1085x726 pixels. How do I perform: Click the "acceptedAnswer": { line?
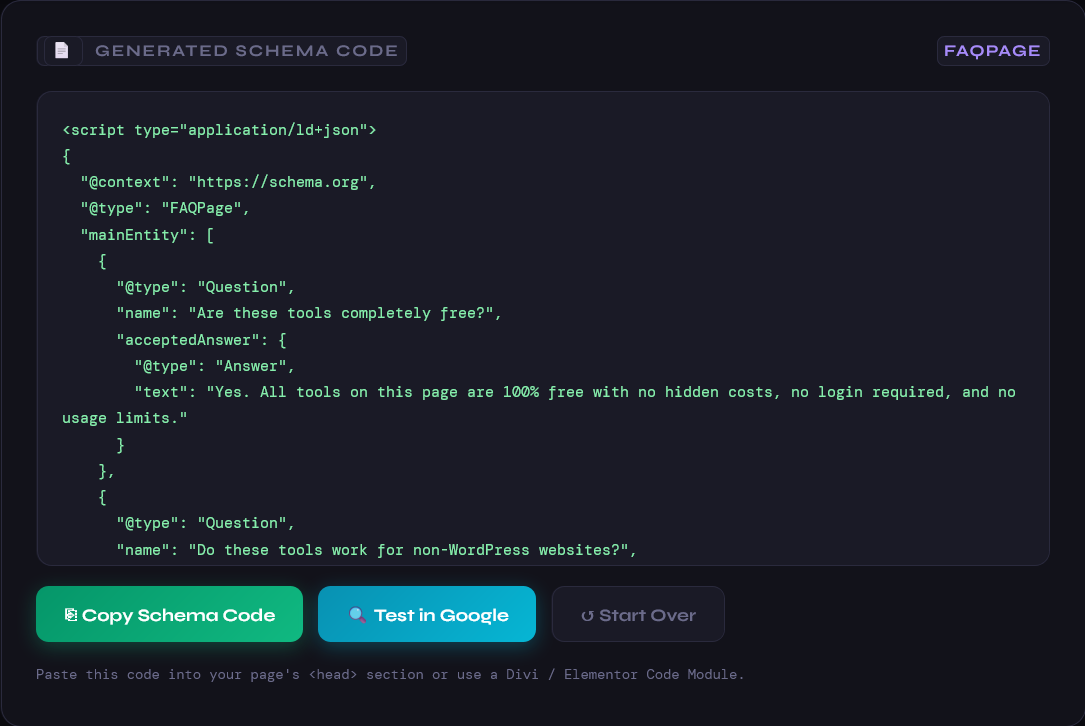coord(201,340)
